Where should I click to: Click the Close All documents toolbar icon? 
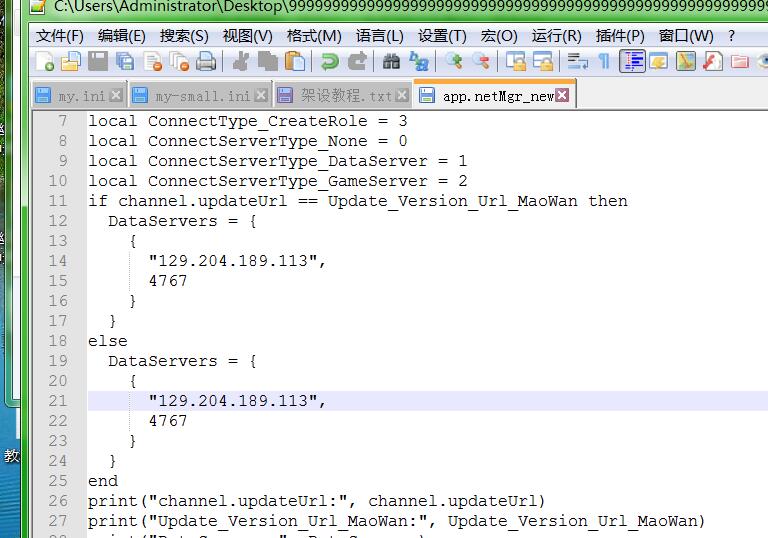pyautogui.click(x=179, y=62)
